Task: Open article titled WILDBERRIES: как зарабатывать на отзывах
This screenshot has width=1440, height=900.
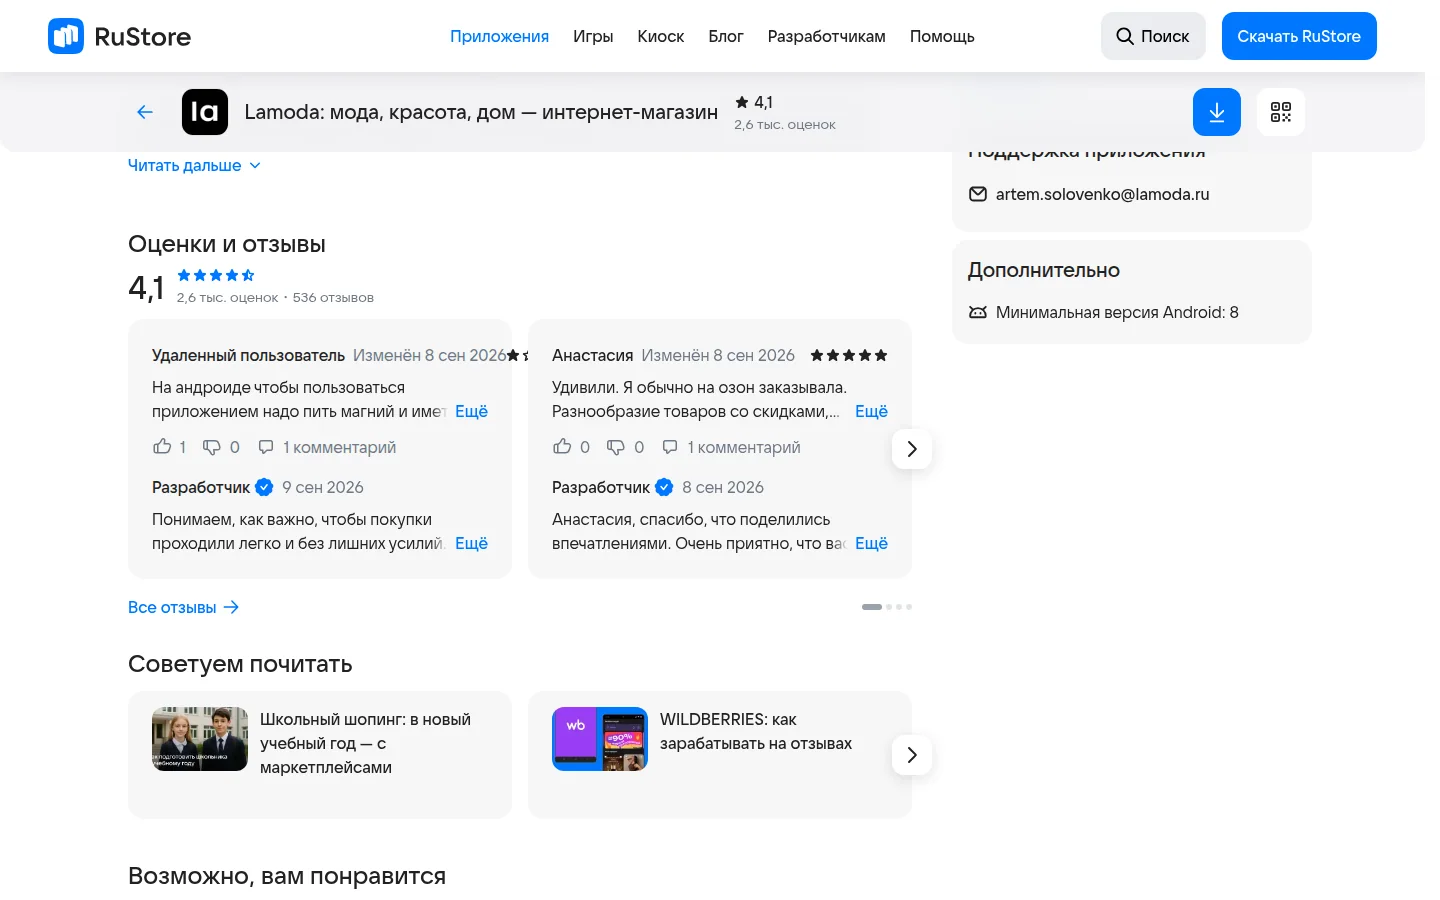Action: pos(756,731)
